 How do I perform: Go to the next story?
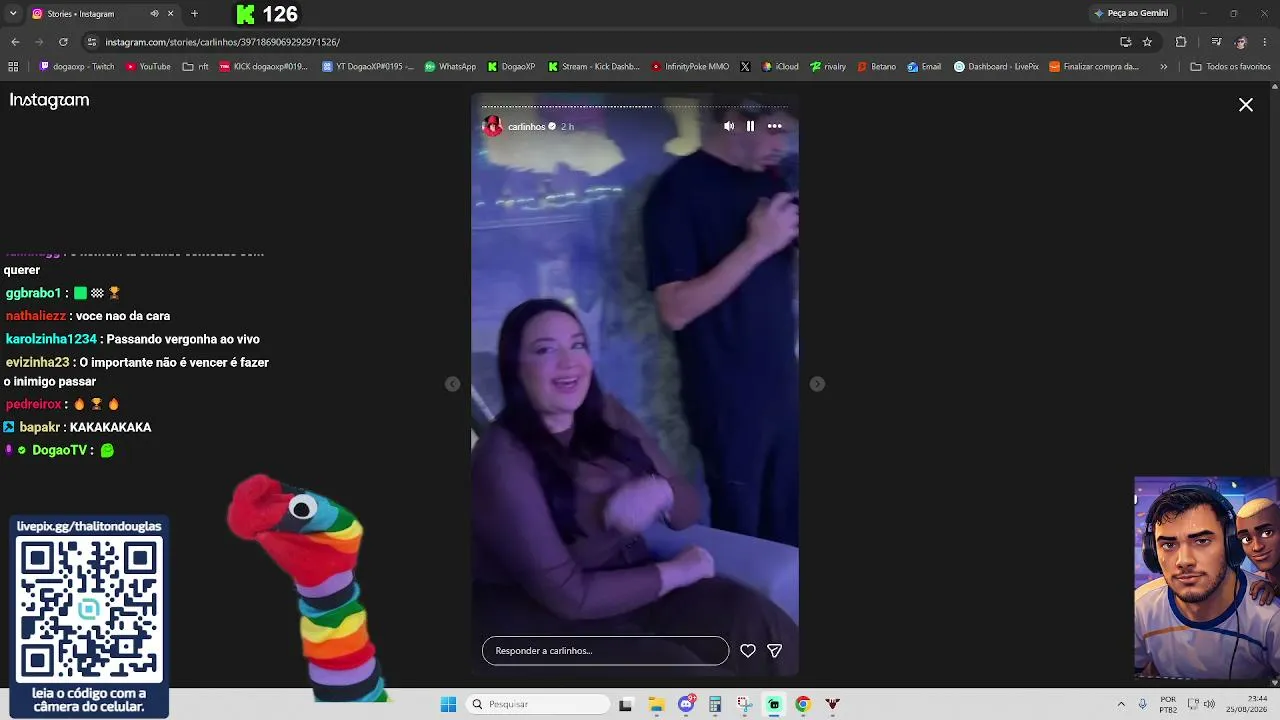817,384
